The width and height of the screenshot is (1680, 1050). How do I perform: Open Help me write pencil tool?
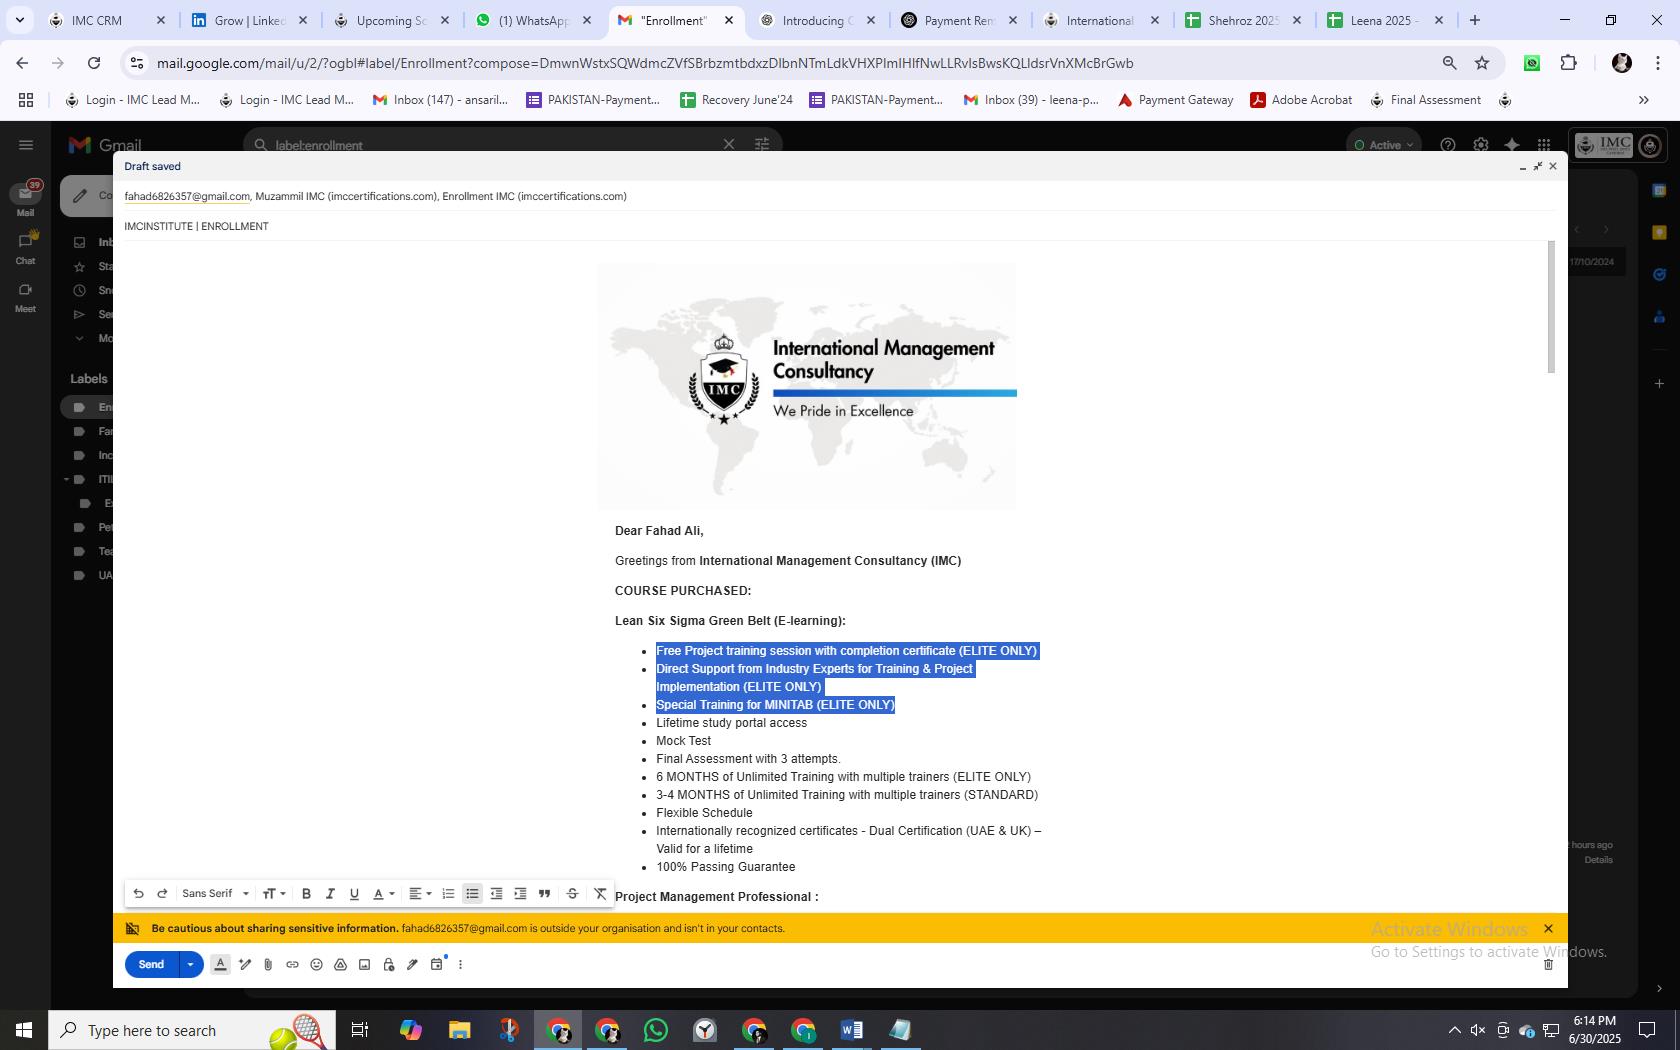tap(245, 965)
